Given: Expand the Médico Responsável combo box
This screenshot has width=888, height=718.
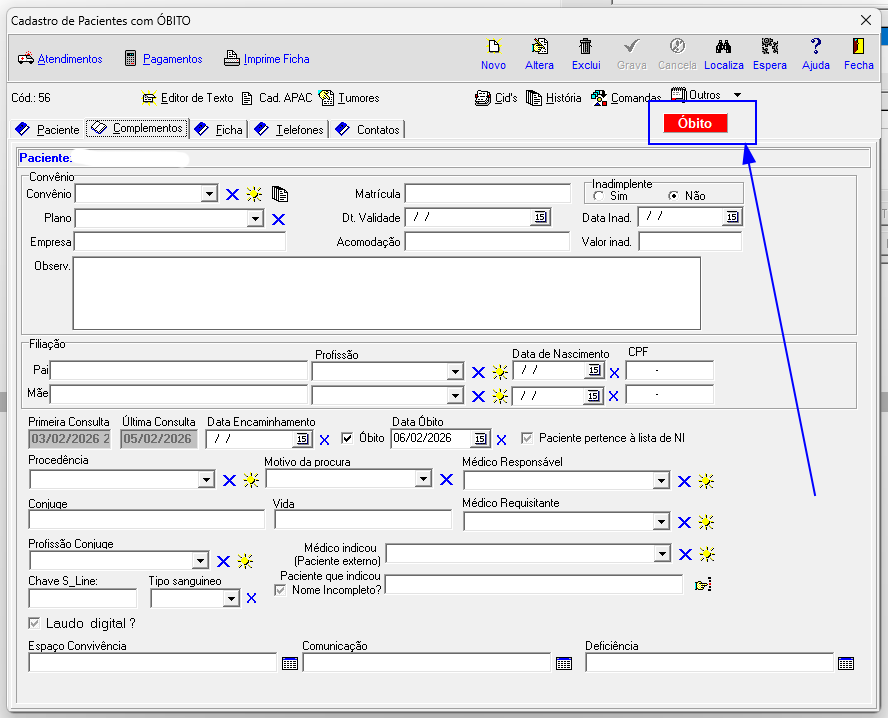Looking at the screenshot, I should [660, 481].
